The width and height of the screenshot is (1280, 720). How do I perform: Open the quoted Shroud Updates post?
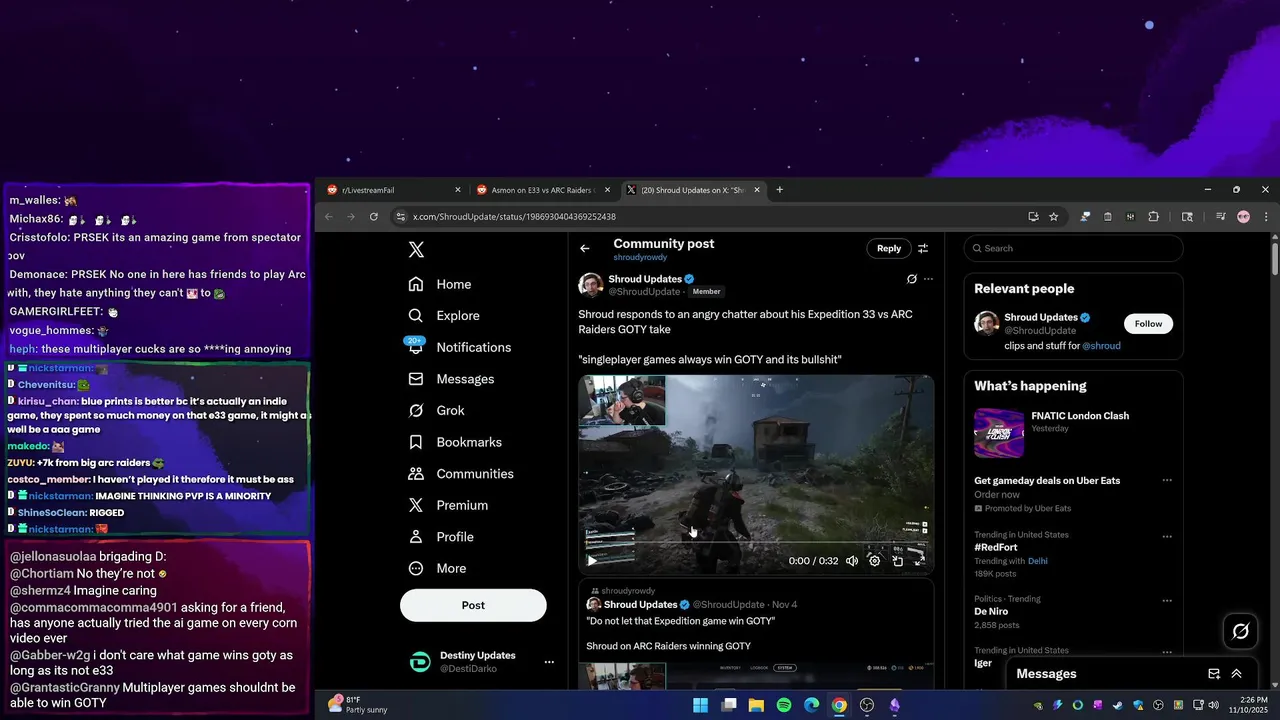coord(756,634)
